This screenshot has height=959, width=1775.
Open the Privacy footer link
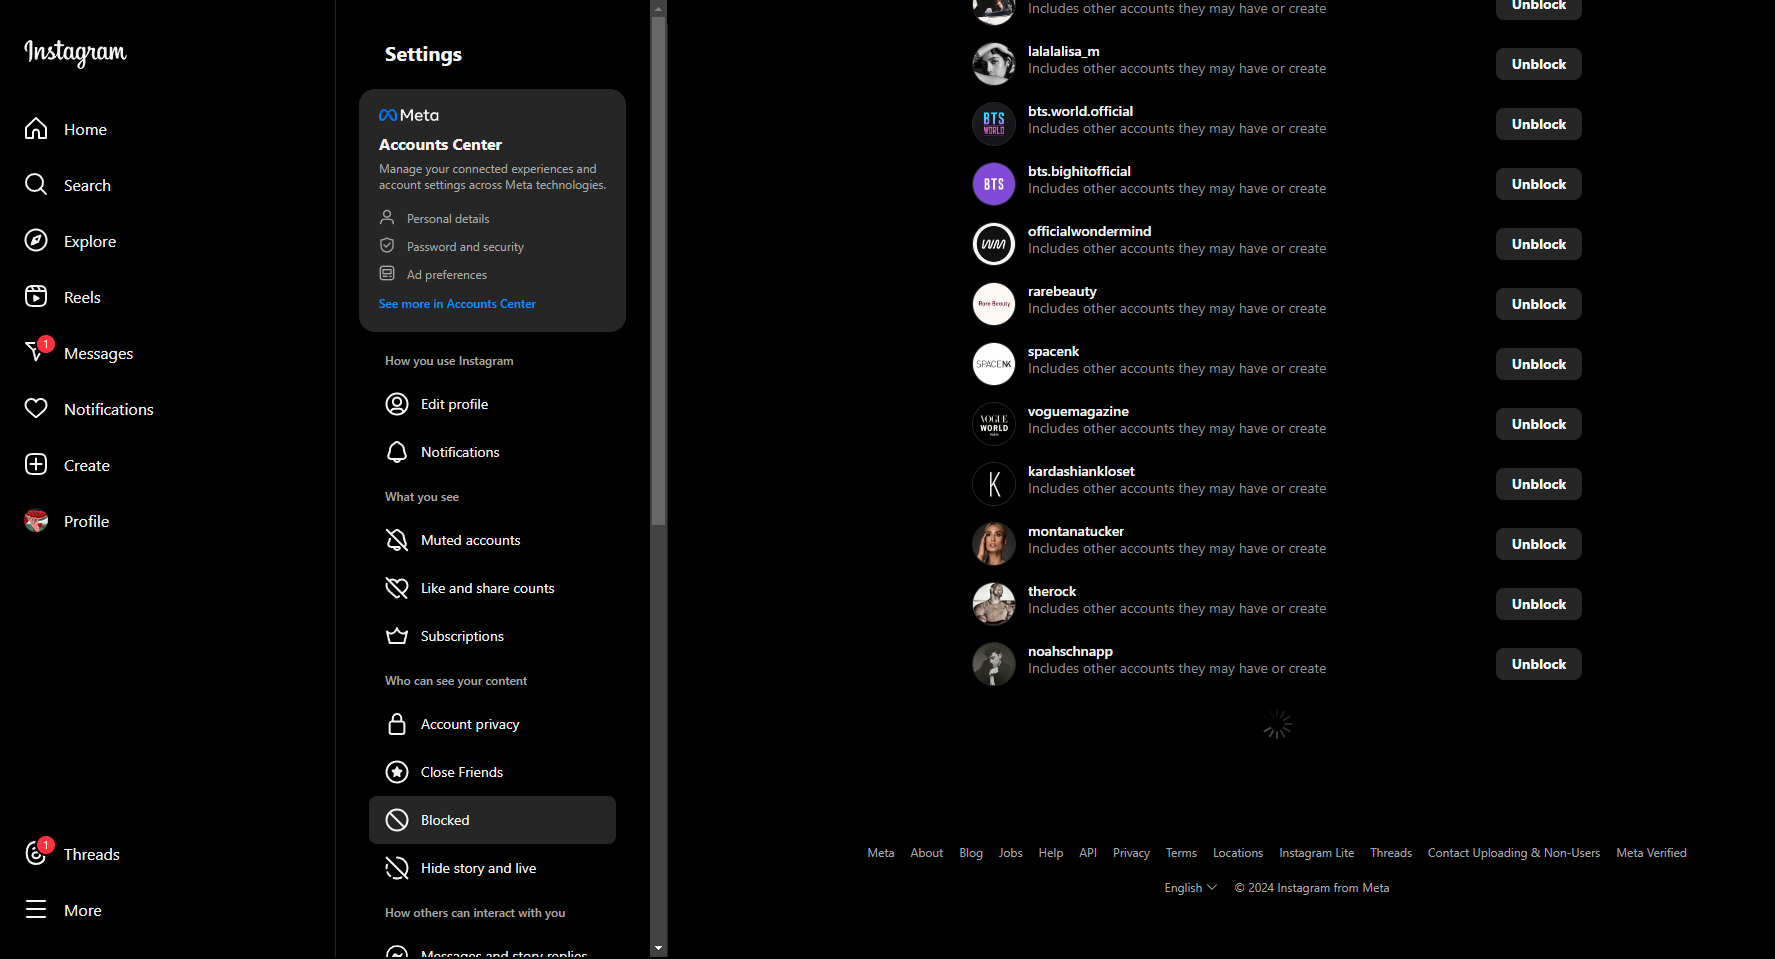[x=1131, y=853]
